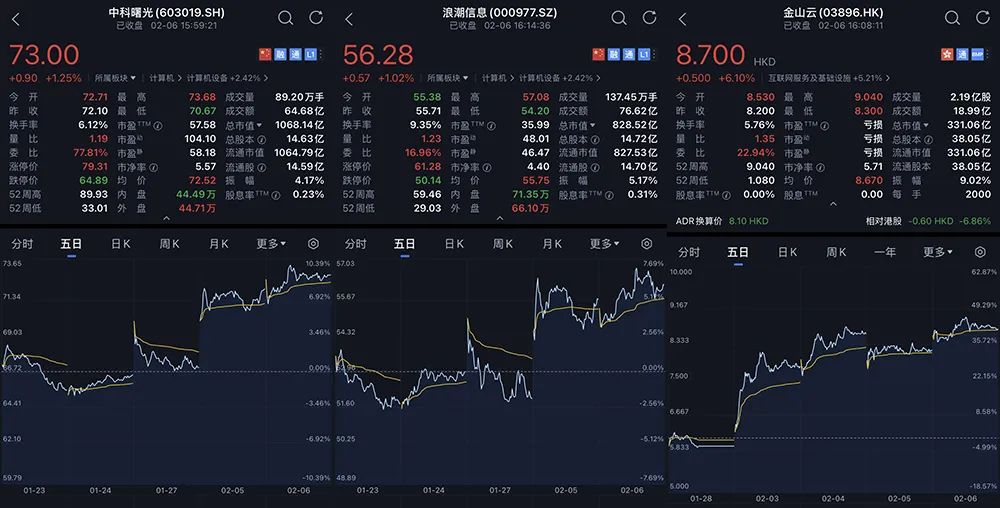Viewport: 1000px width, 508px height.
Task: Click 成交量 89.20万手 for 中科曙光
Action: (x=274, y=97)
